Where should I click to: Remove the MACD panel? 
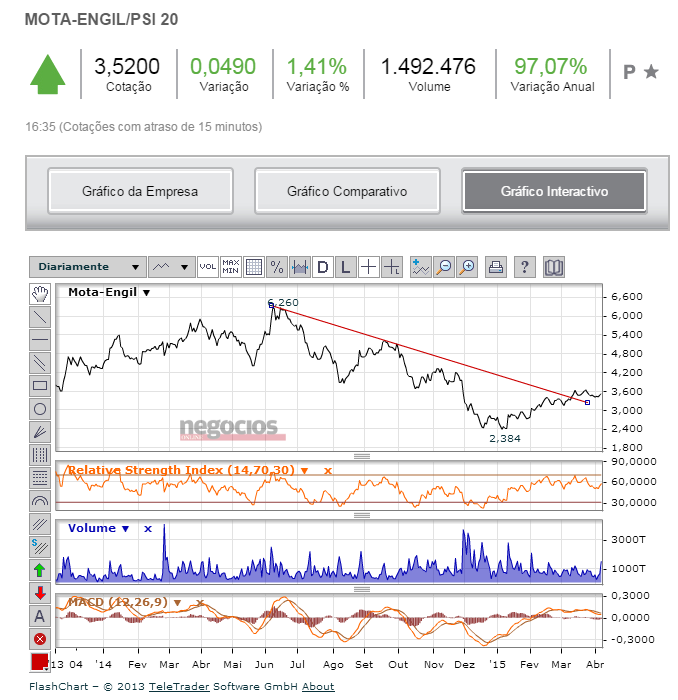click(x=200, y=603)
